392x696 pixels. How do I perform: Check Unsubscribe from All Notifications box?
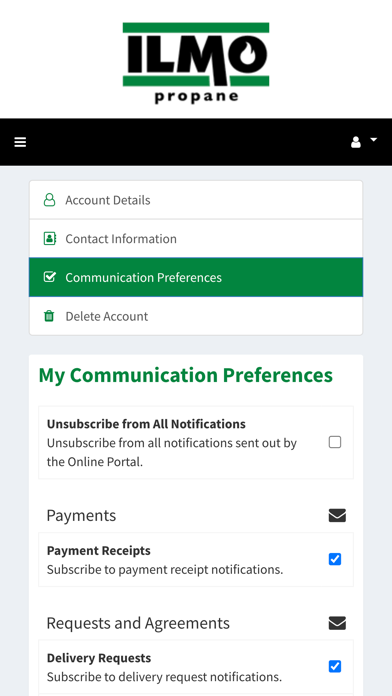[x=335, y=442]
